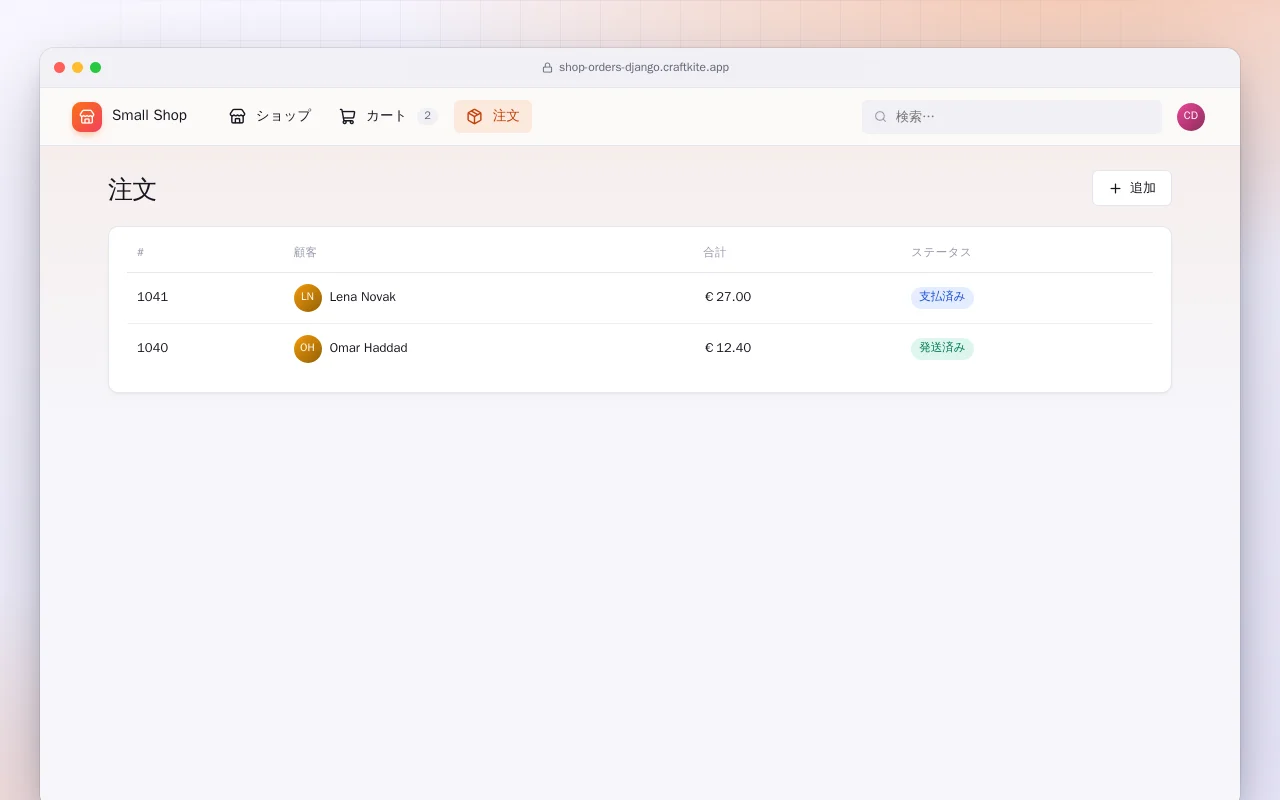Click the 顧客 column header
This screenshot has height=800, width=1280.
(x=305, y=253)
